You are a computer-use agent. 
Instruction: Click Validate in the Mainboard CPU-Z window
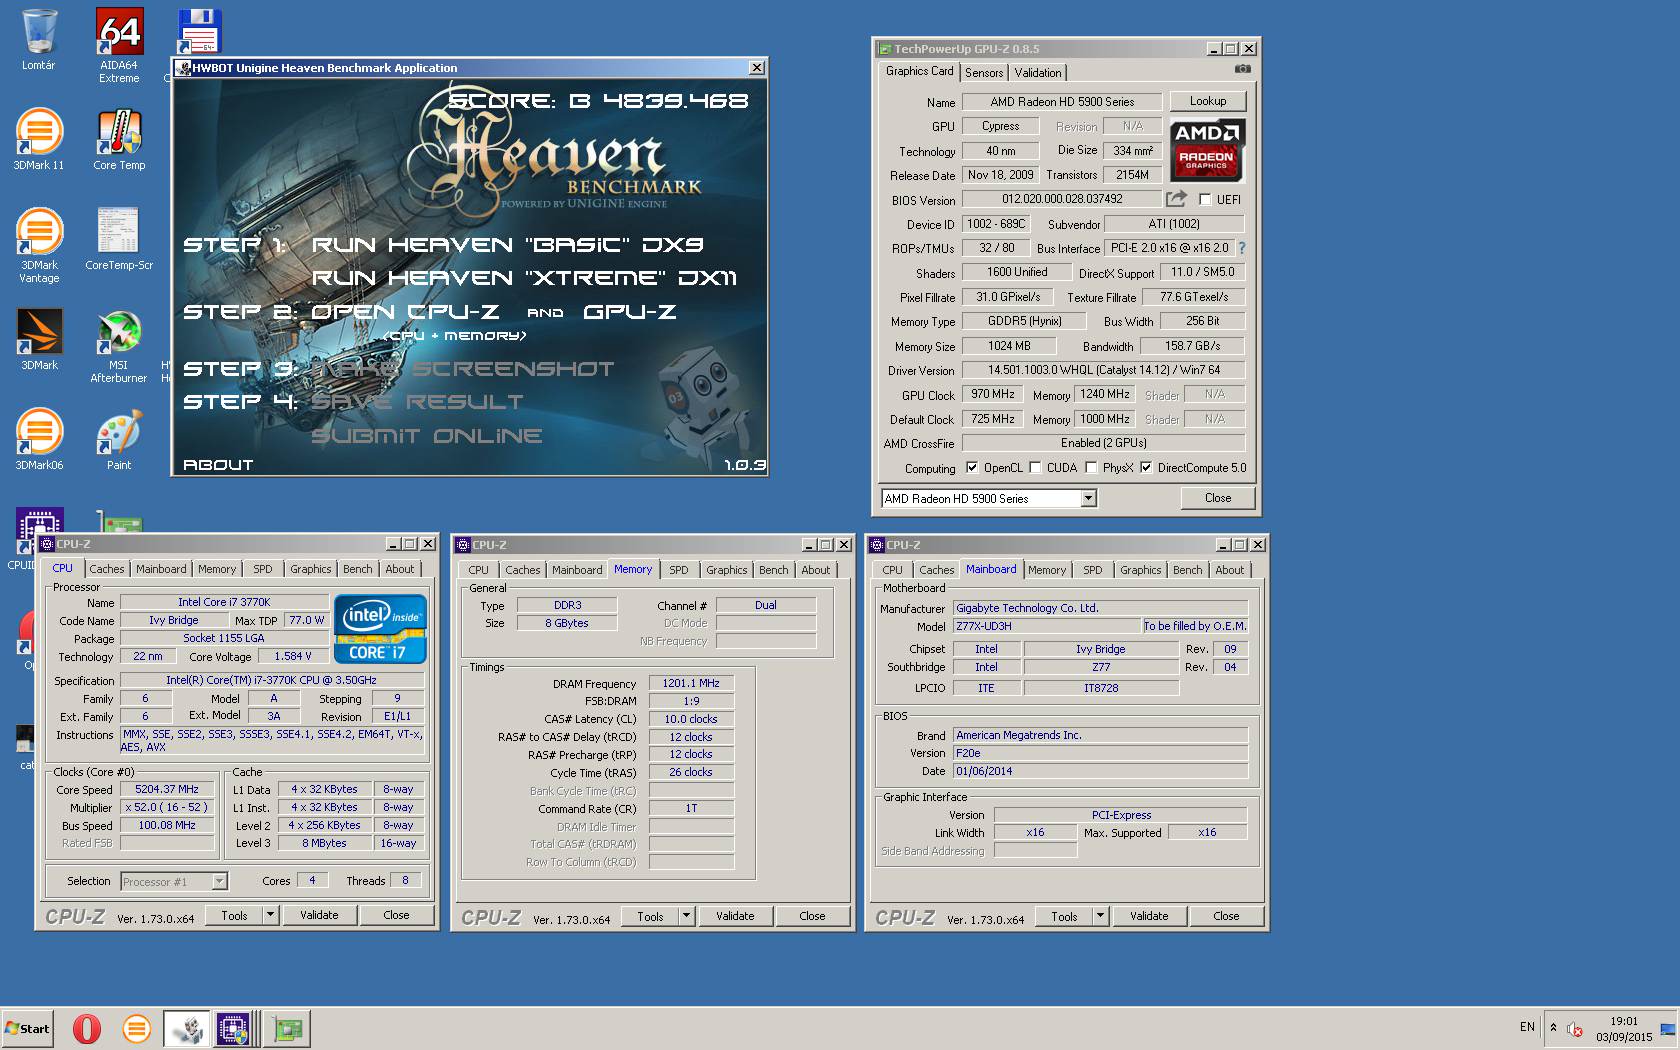[1149, 916]
